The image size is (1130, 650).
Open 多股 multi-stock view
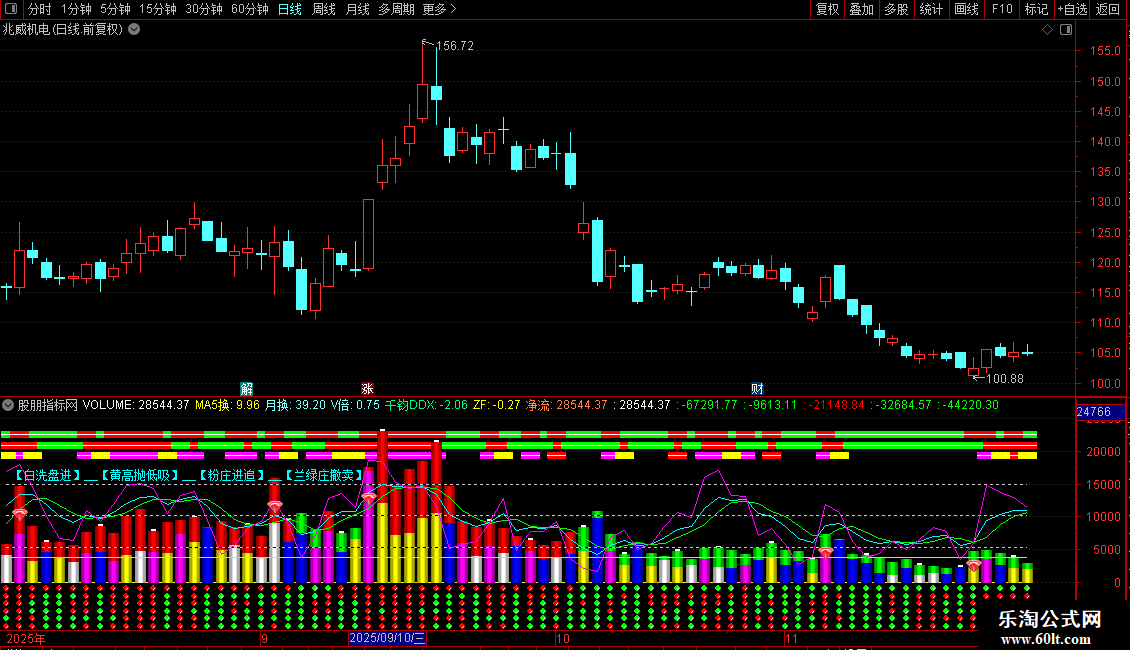pos(896,9)
